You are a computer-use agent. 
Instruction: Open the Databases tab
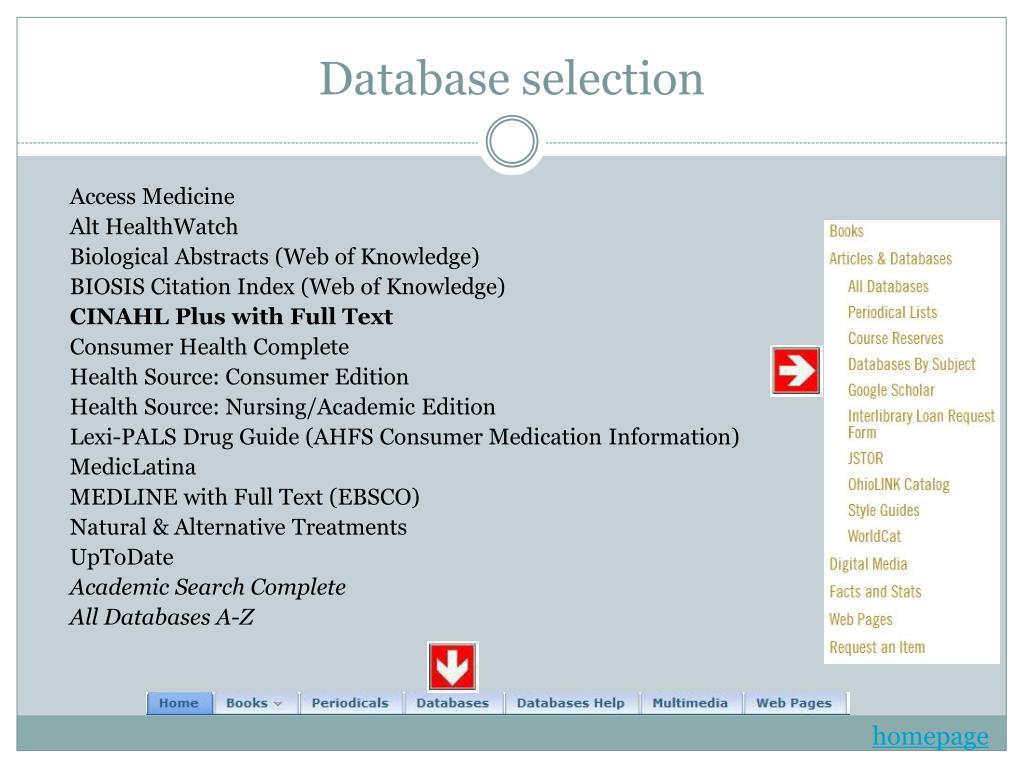tap(453, 703)
